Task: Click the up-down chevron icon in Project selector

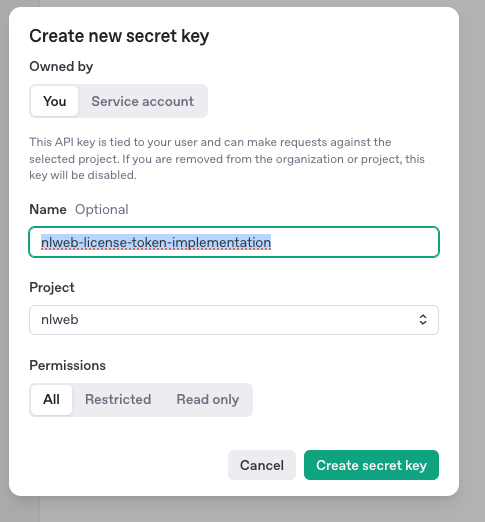Action: click(x=423, y=319)
